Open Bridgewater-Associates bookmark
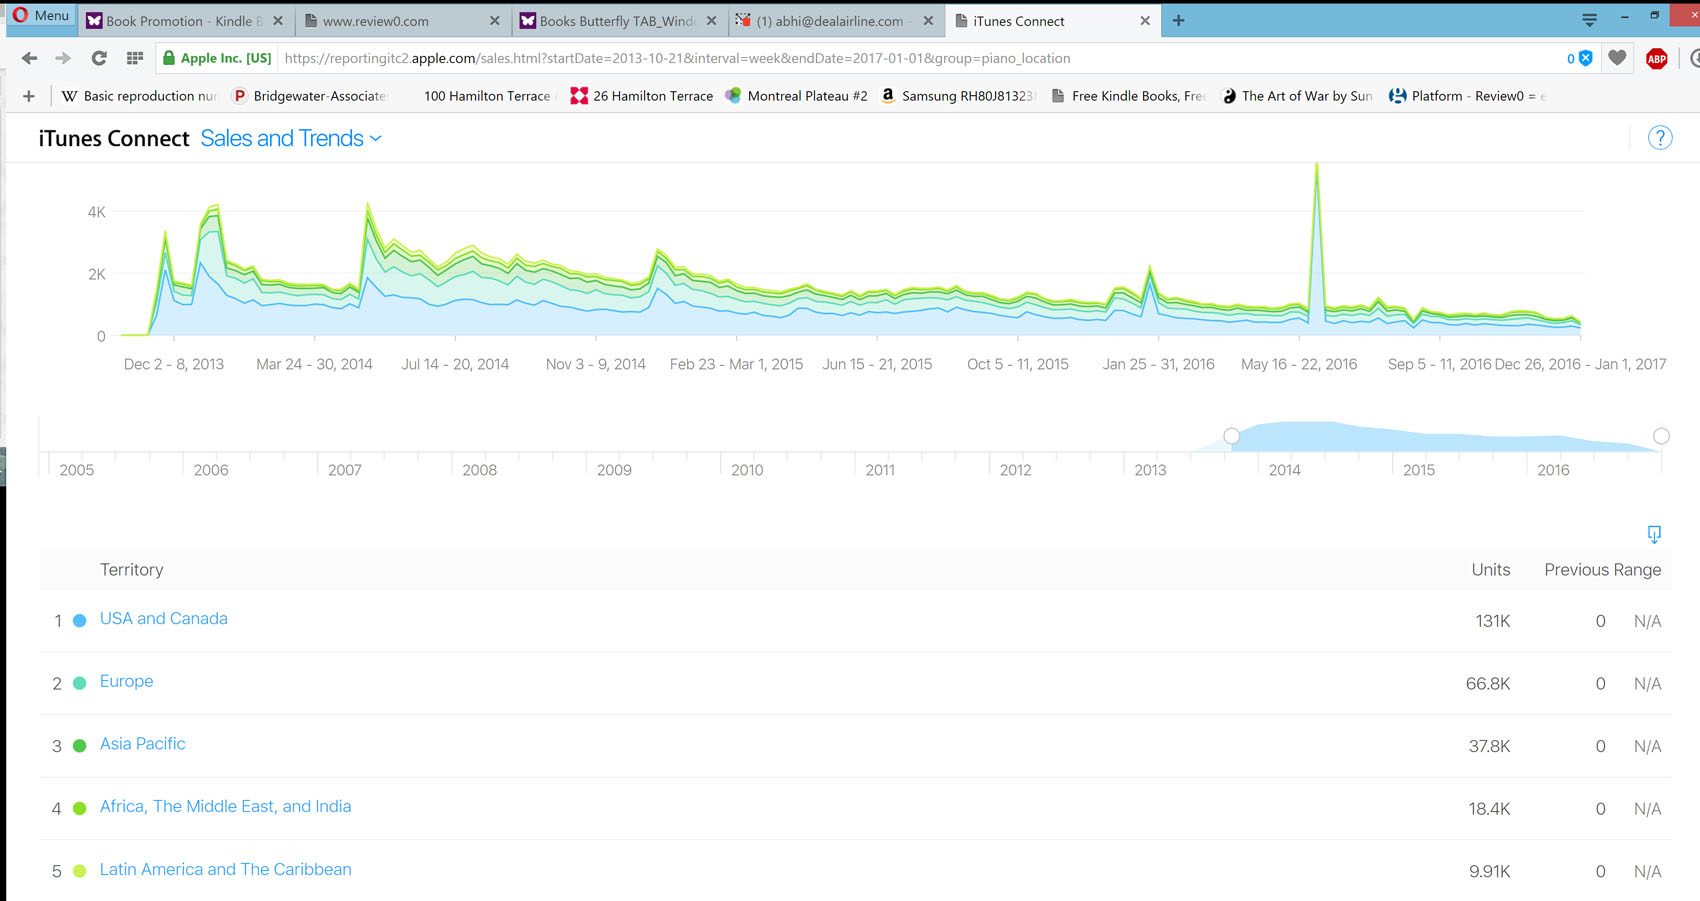The height and width of the screenshot is (901, 1700). coord(309,96)
